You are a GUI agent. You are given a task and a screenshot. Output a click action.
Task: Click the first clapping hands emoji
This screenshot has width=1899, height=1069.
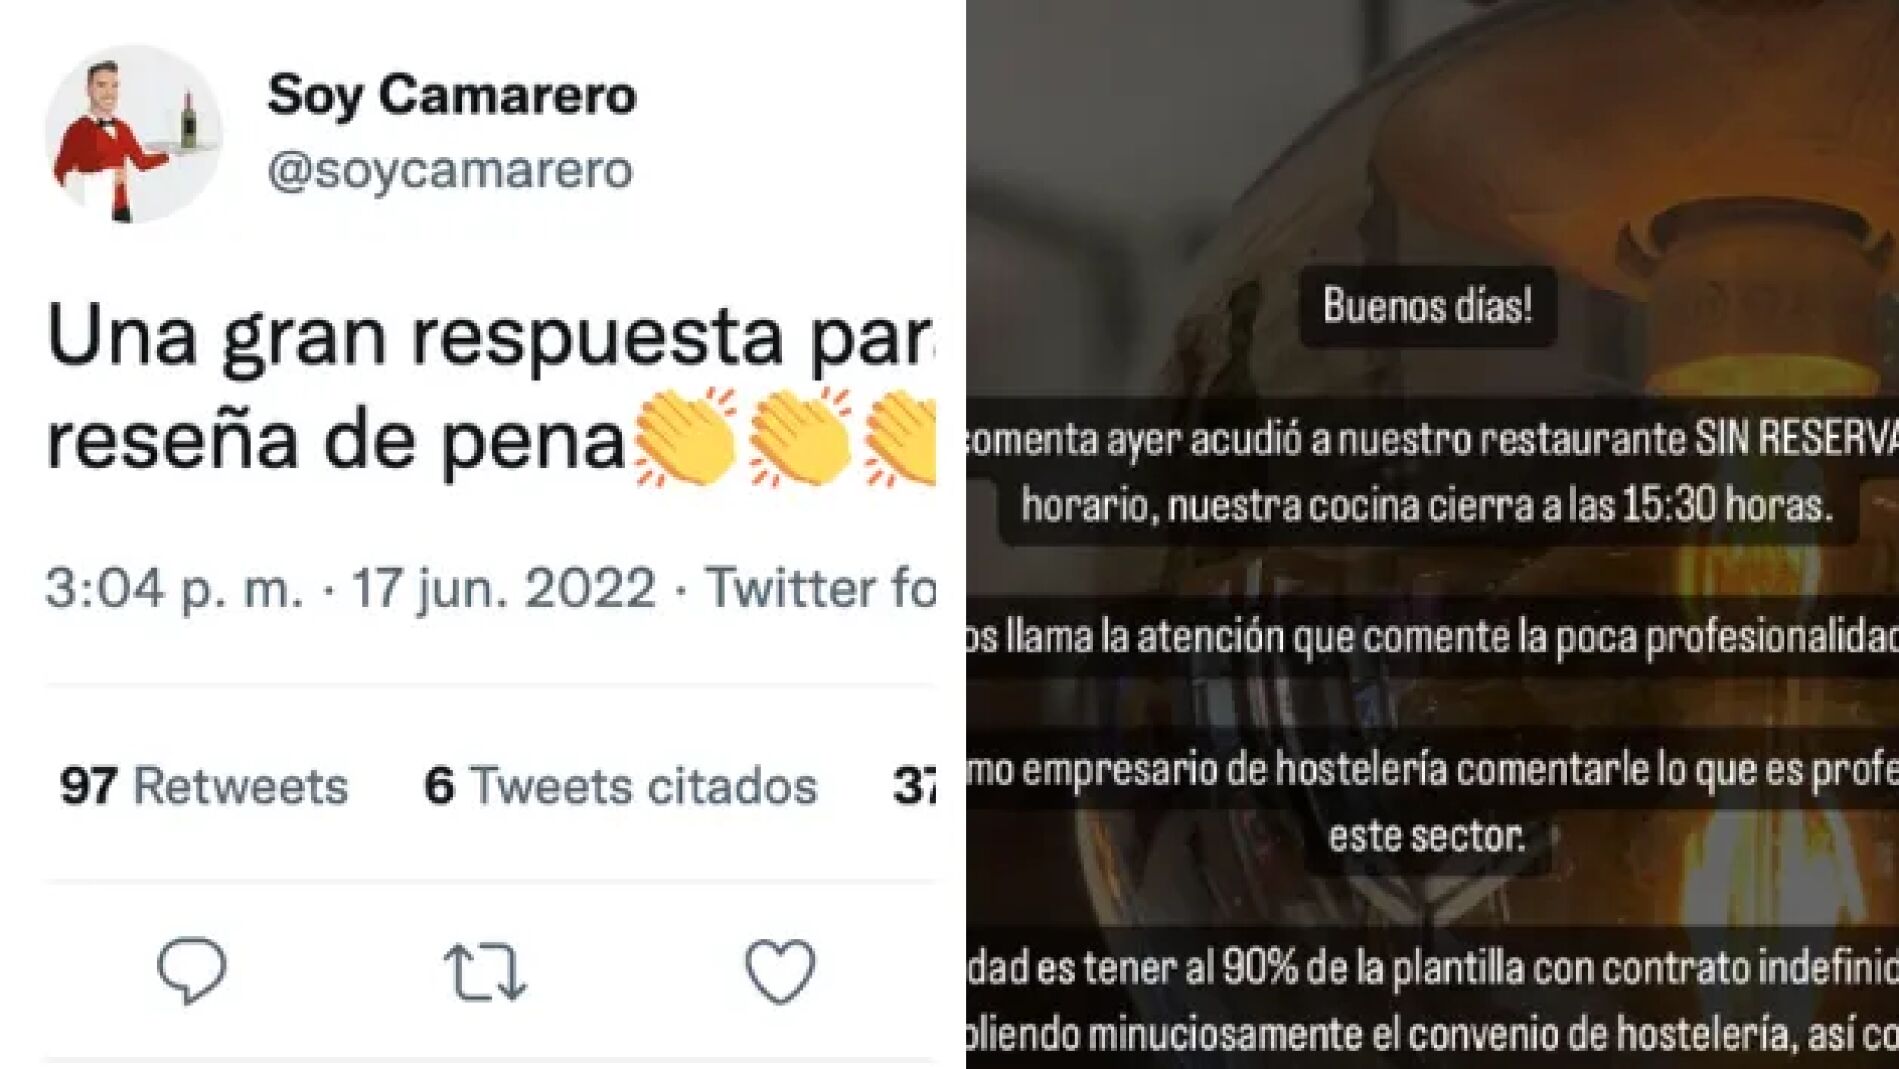pyautogui.click(x=685, y=438)
